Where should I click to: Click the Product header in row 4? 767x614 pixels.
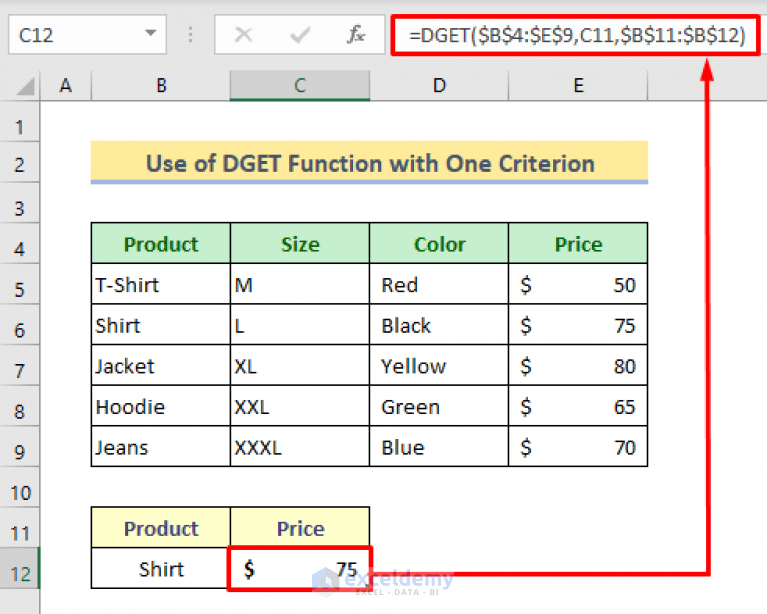click(x=161, y=244)
